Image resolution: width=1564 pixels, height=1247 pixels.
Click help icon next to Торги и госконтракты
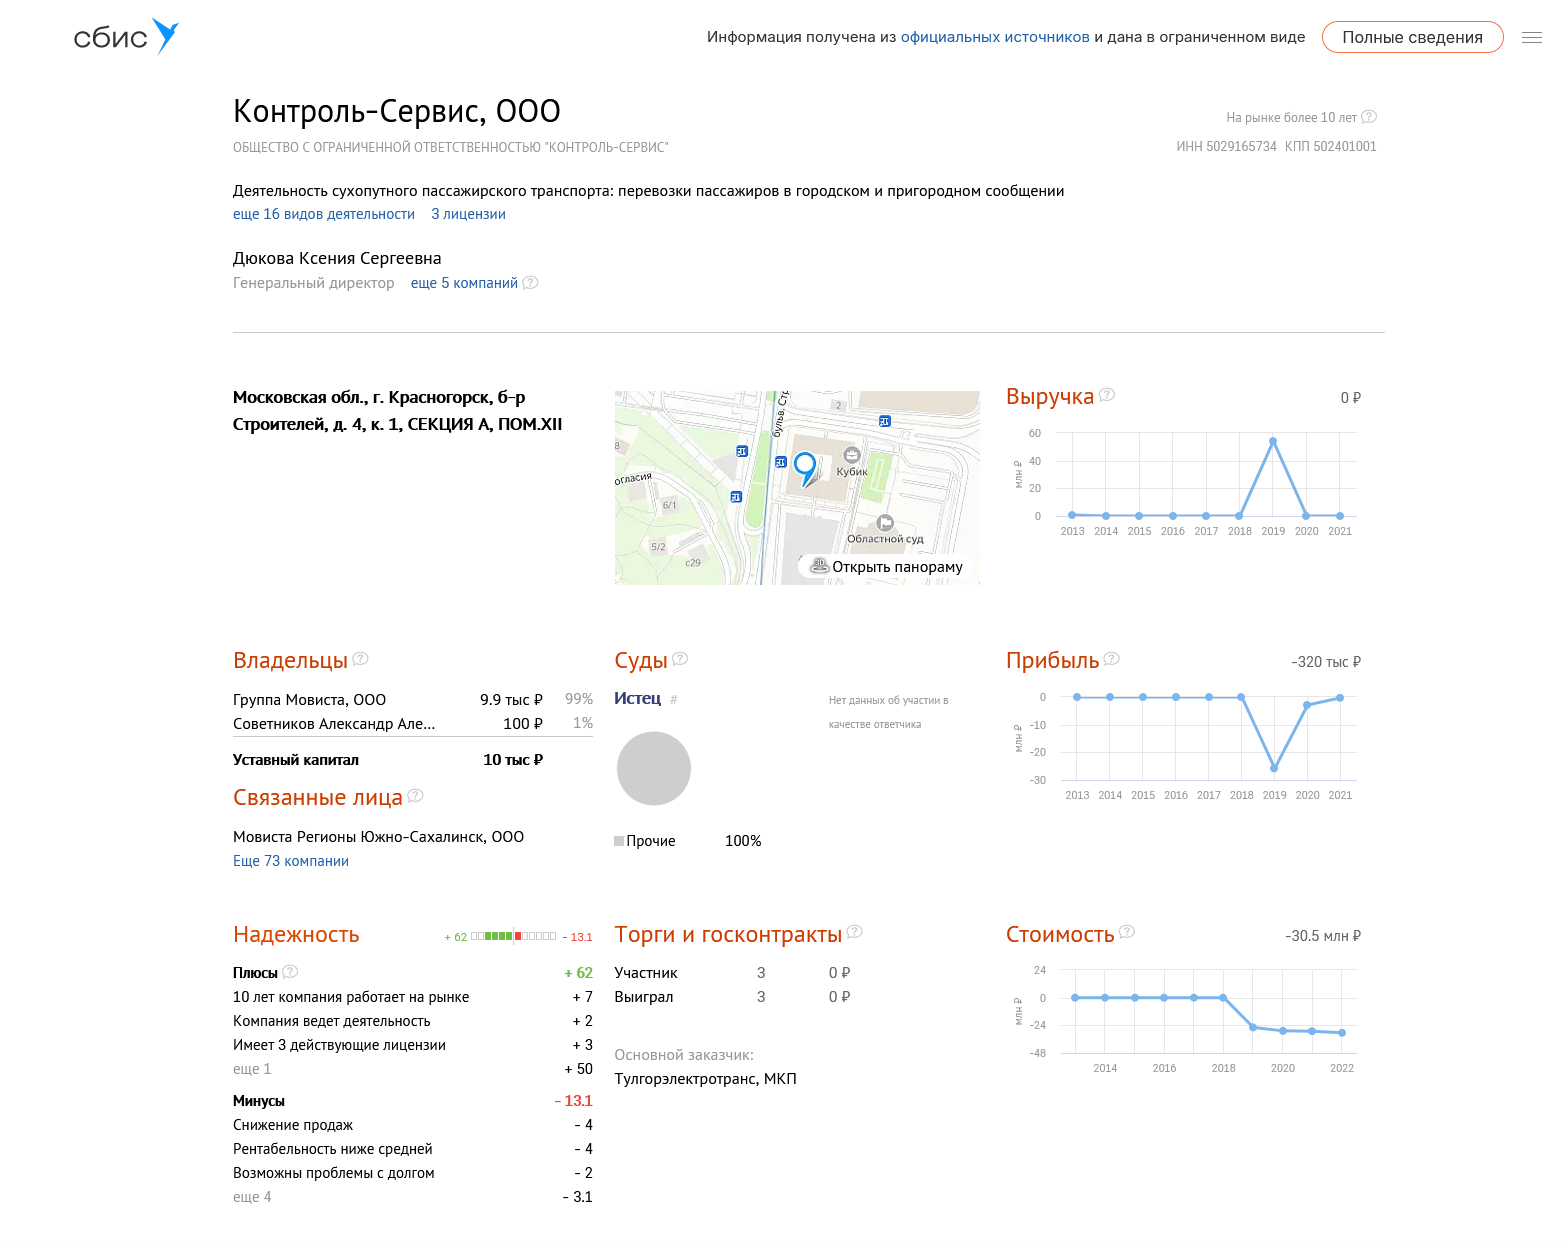coord(854,932)
